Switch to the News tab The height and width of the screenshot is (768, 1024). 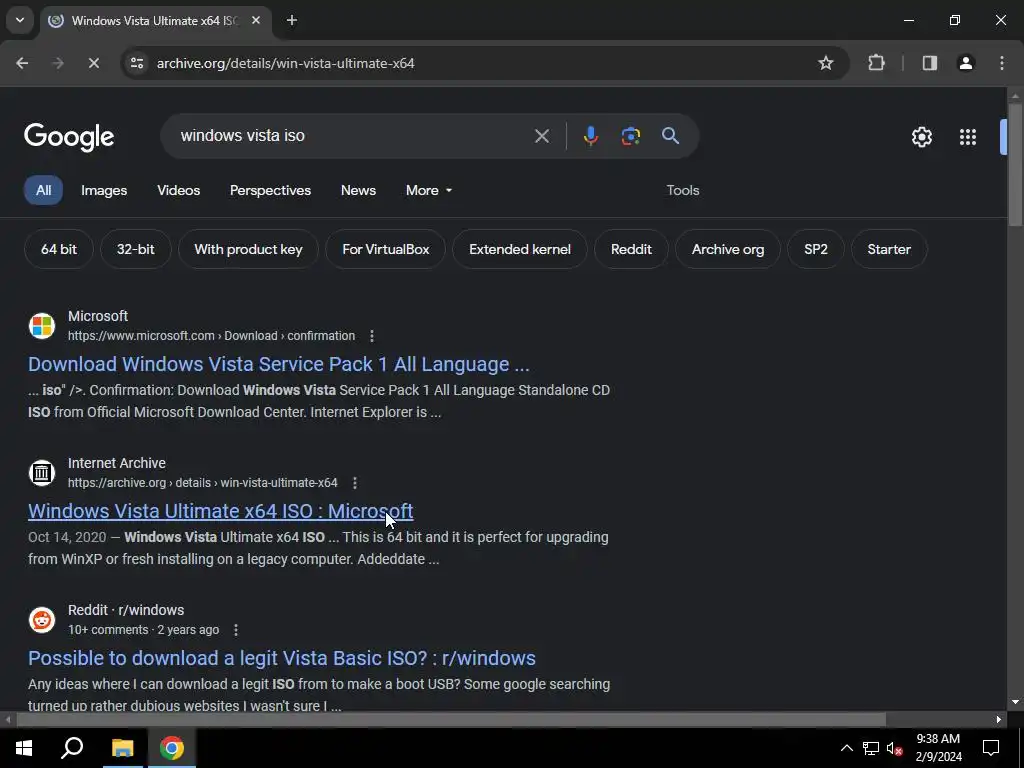tap(359, 190)
